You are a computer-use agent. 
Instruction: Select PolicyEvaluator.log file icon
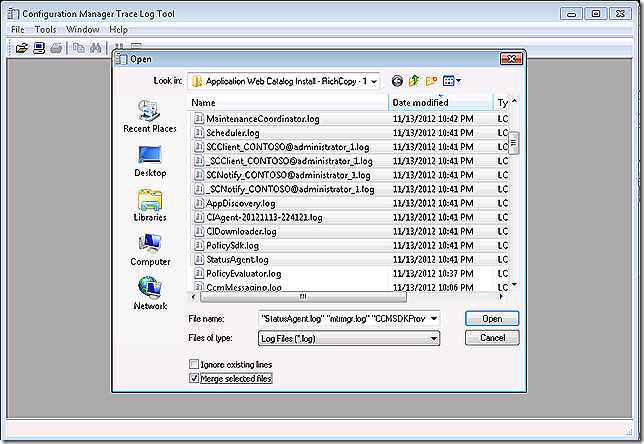[199, 273]
